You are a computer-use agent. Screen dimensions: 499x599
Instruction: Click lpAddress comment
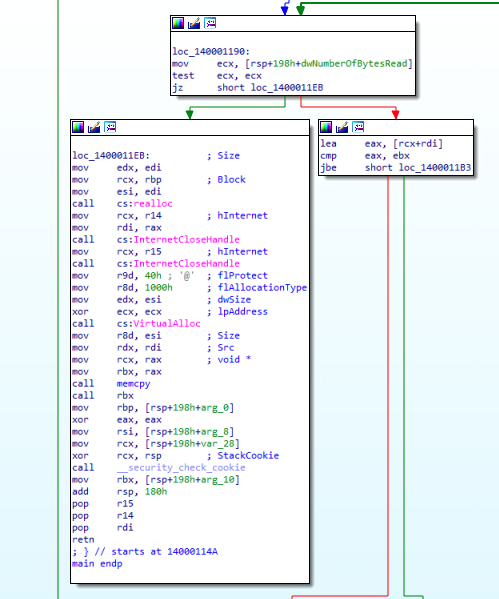(242, 312)
